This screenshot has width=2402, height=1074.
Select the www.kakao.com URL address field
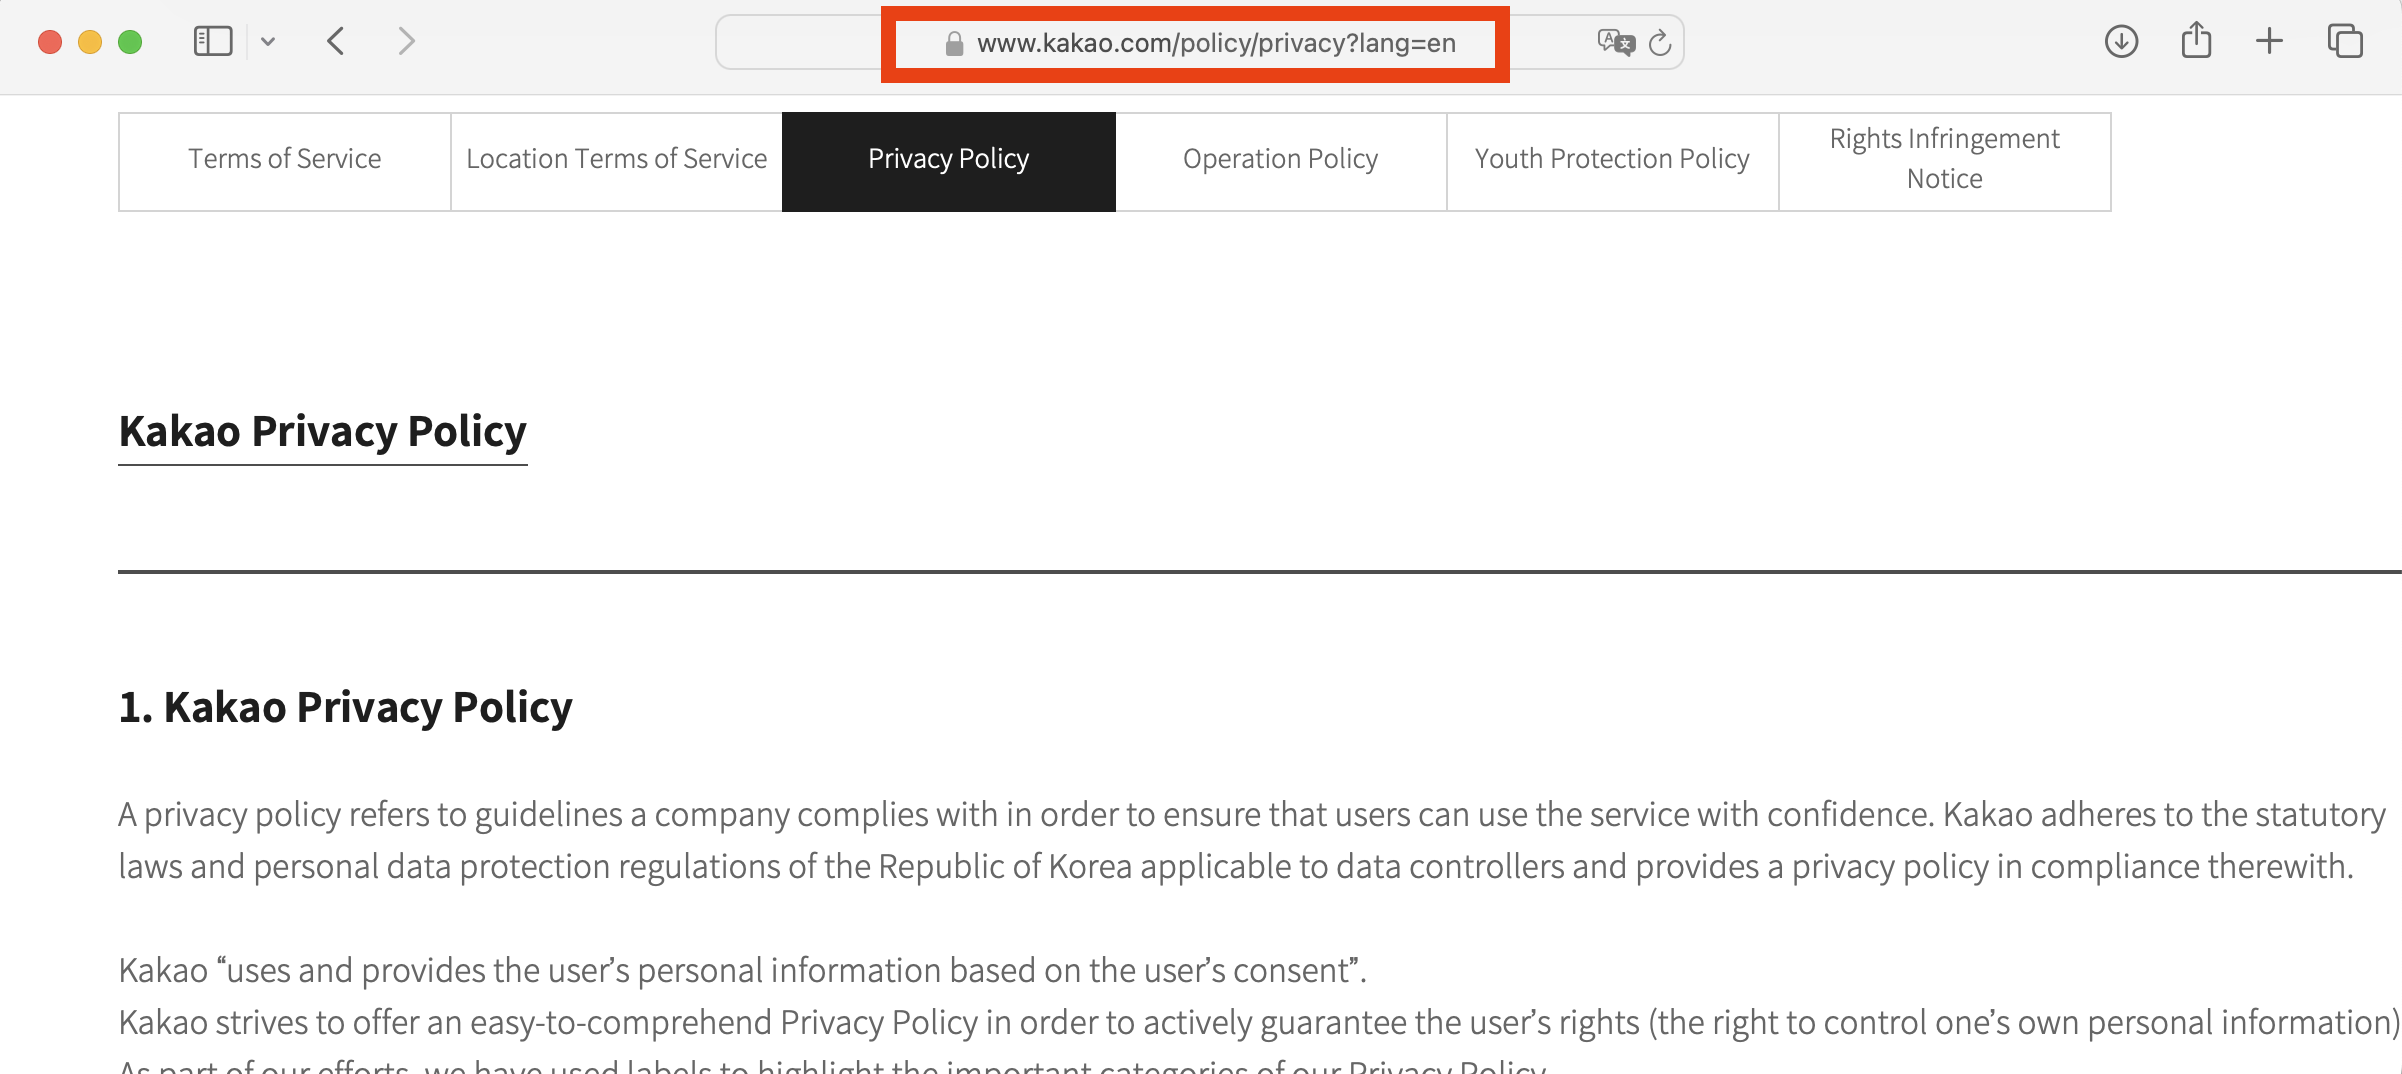pos(1199,43)
